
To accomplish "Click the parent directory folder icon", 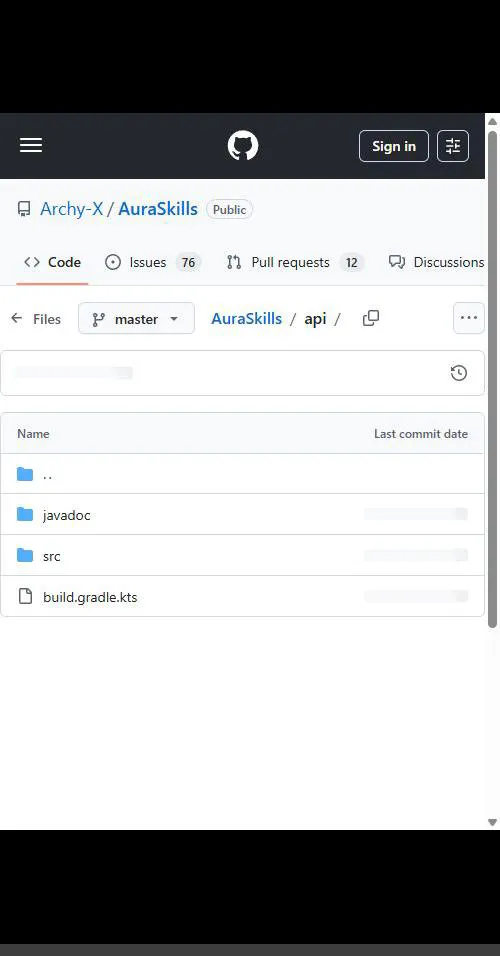I will pyautogui.click(x=25, y=474).
